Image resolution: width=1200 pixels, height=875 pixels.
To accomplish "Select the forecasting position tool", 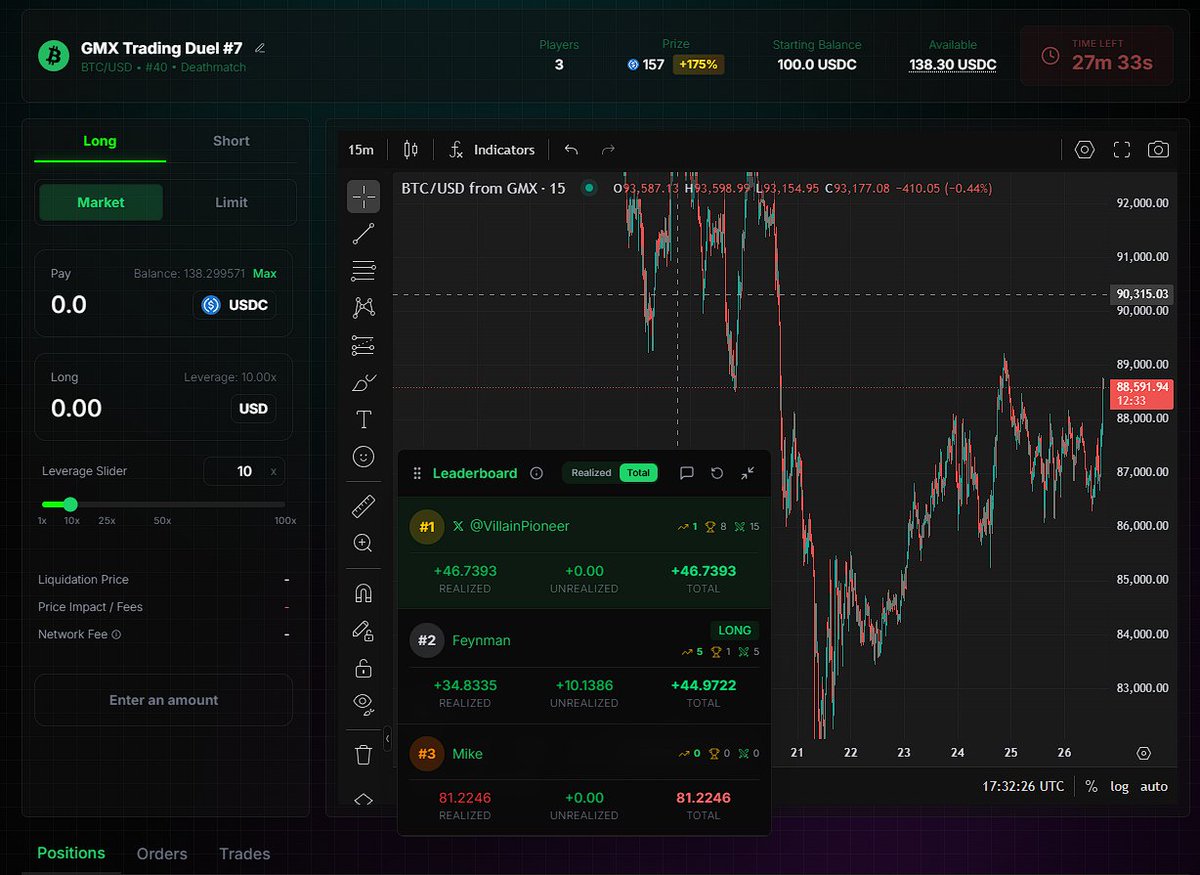I will point(364,346).
